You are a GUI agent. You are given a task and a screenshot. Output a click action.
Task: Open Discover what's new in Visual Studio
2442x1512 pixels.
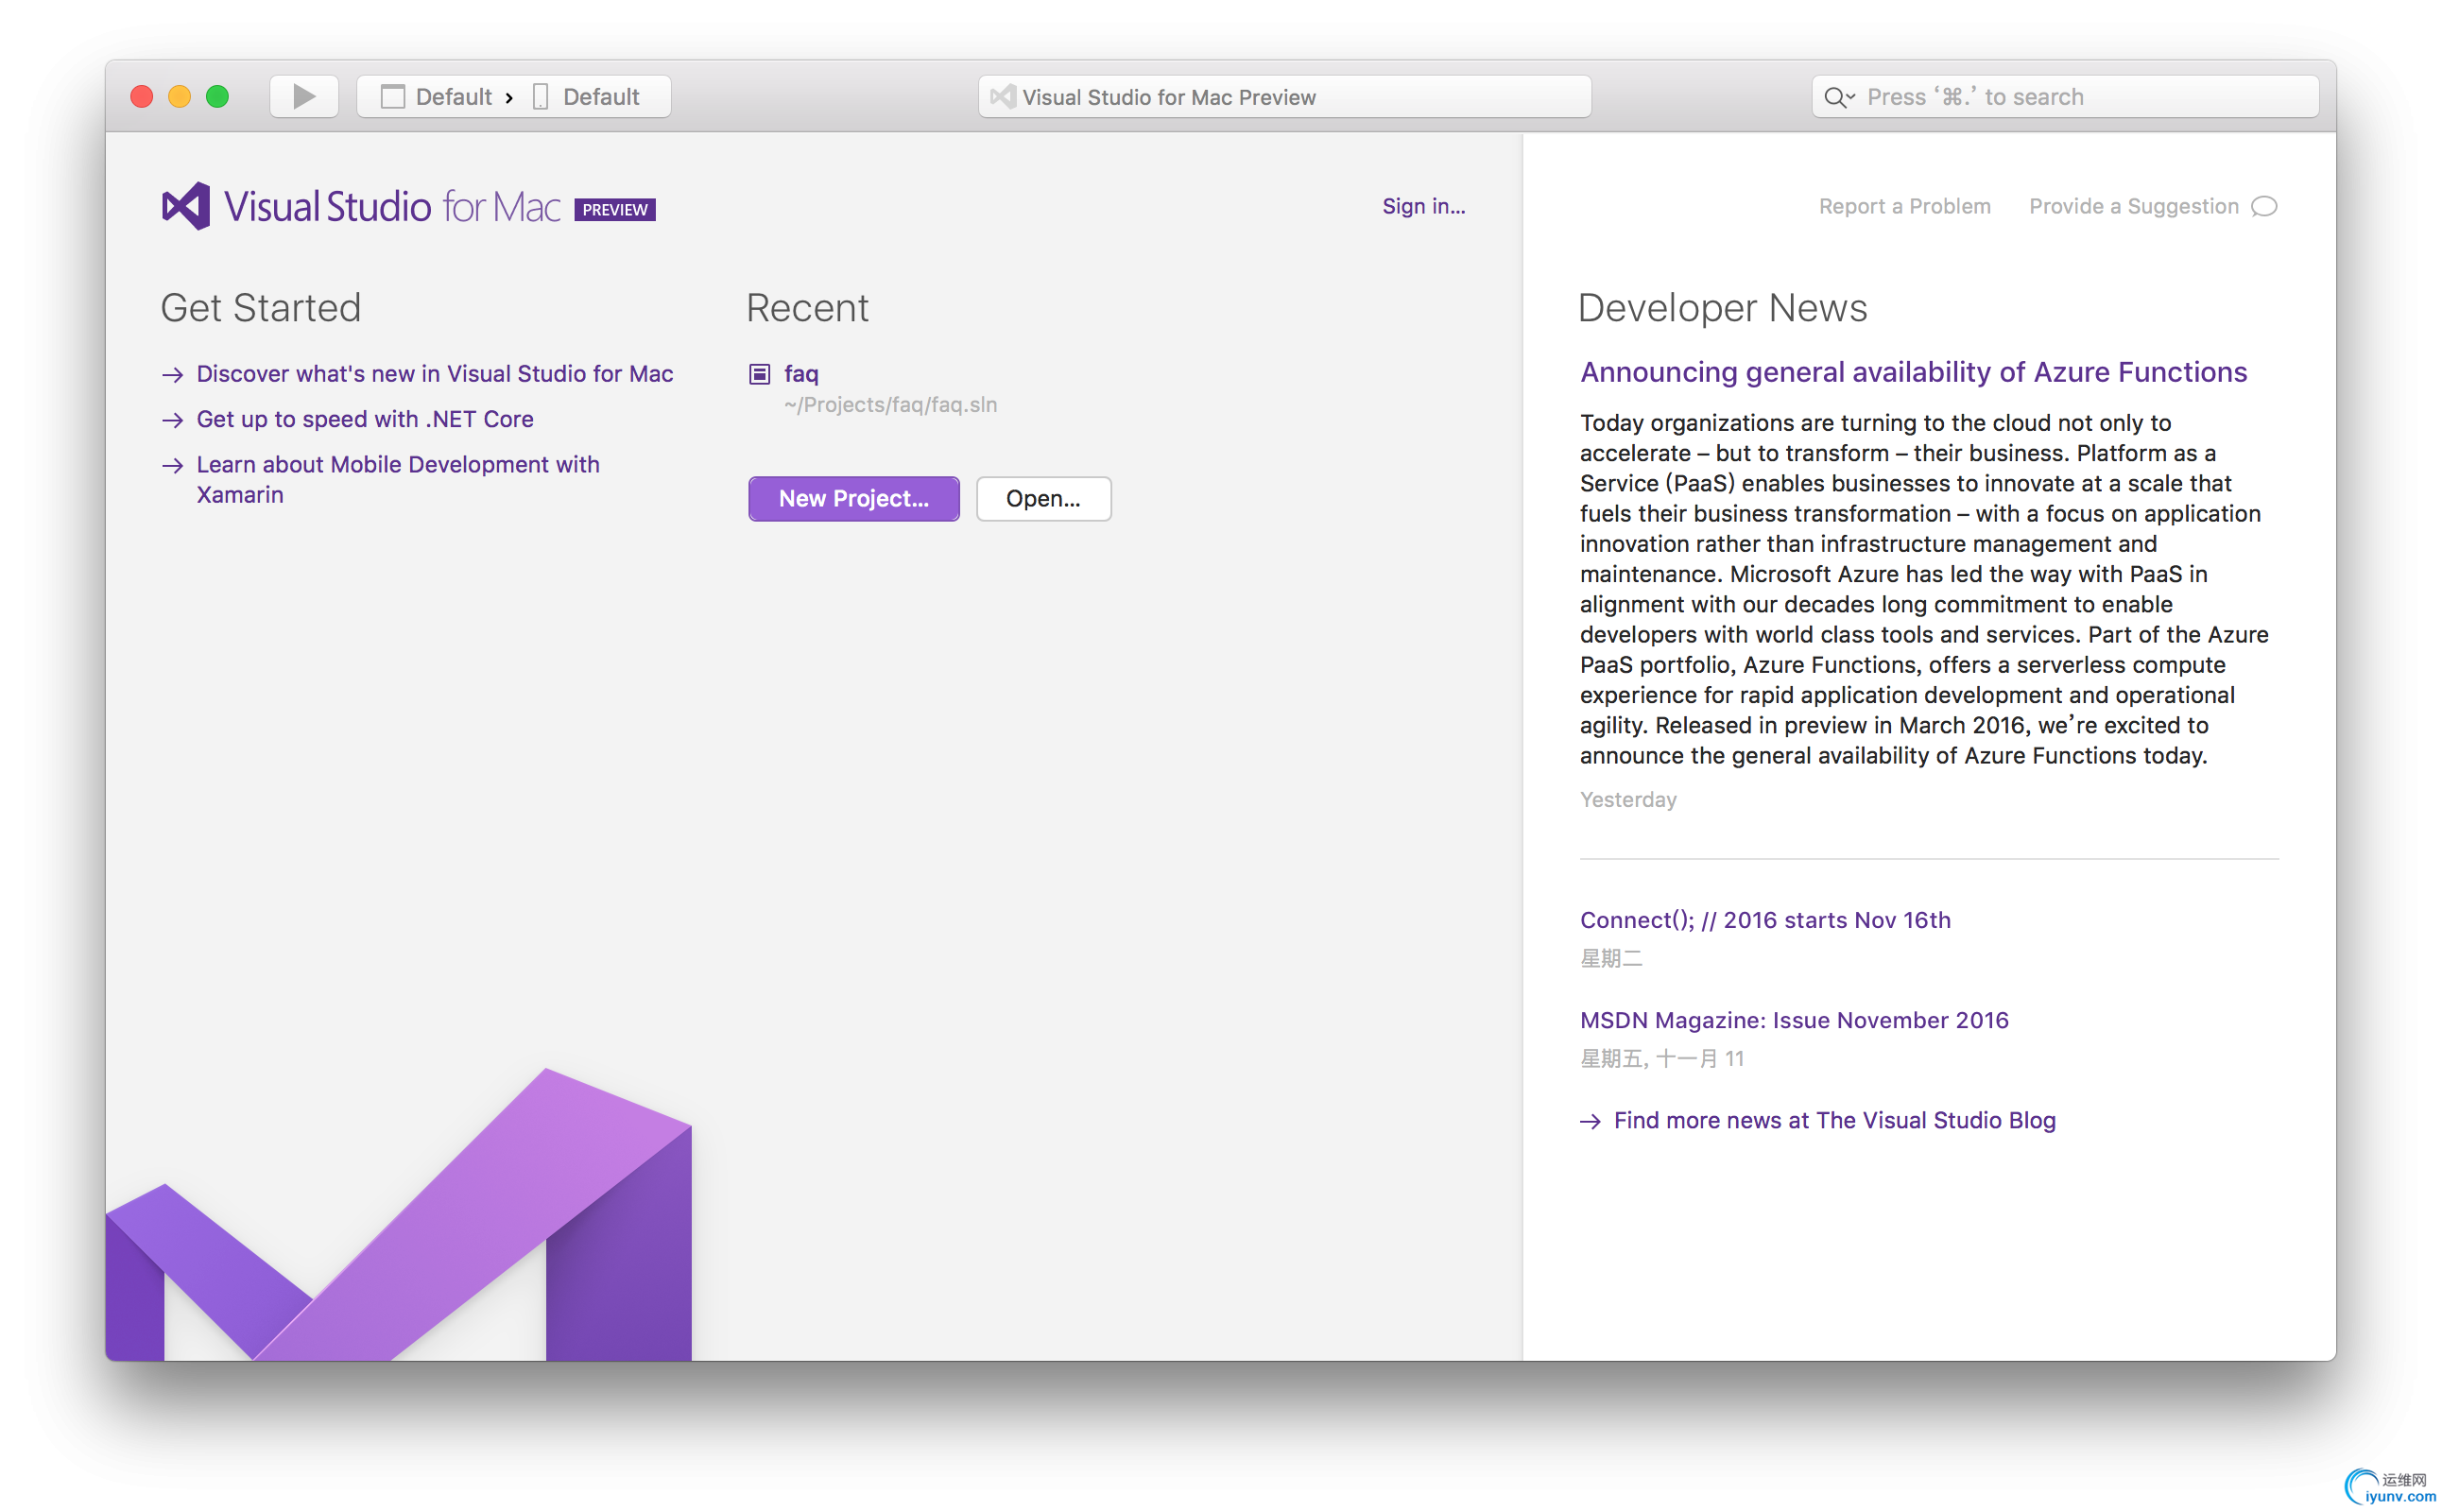tap(434, 374)
